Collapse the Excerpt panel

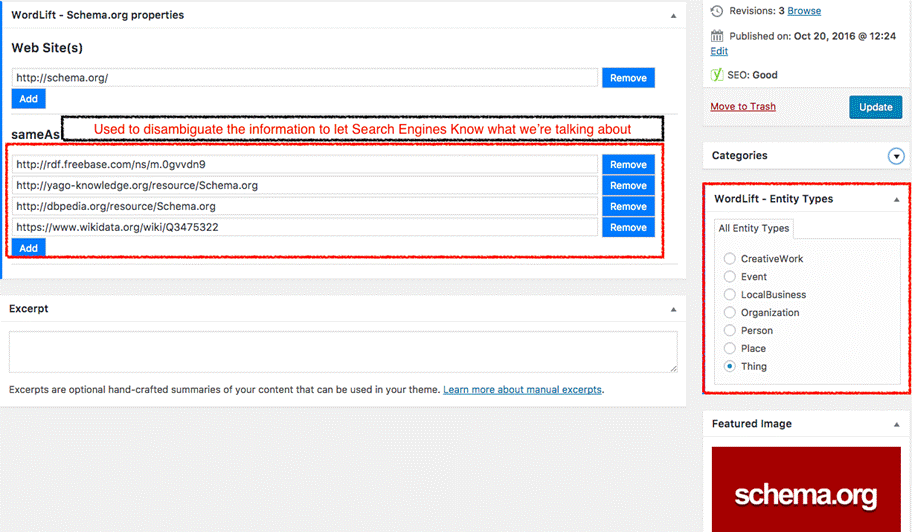[x=673, y=310]
